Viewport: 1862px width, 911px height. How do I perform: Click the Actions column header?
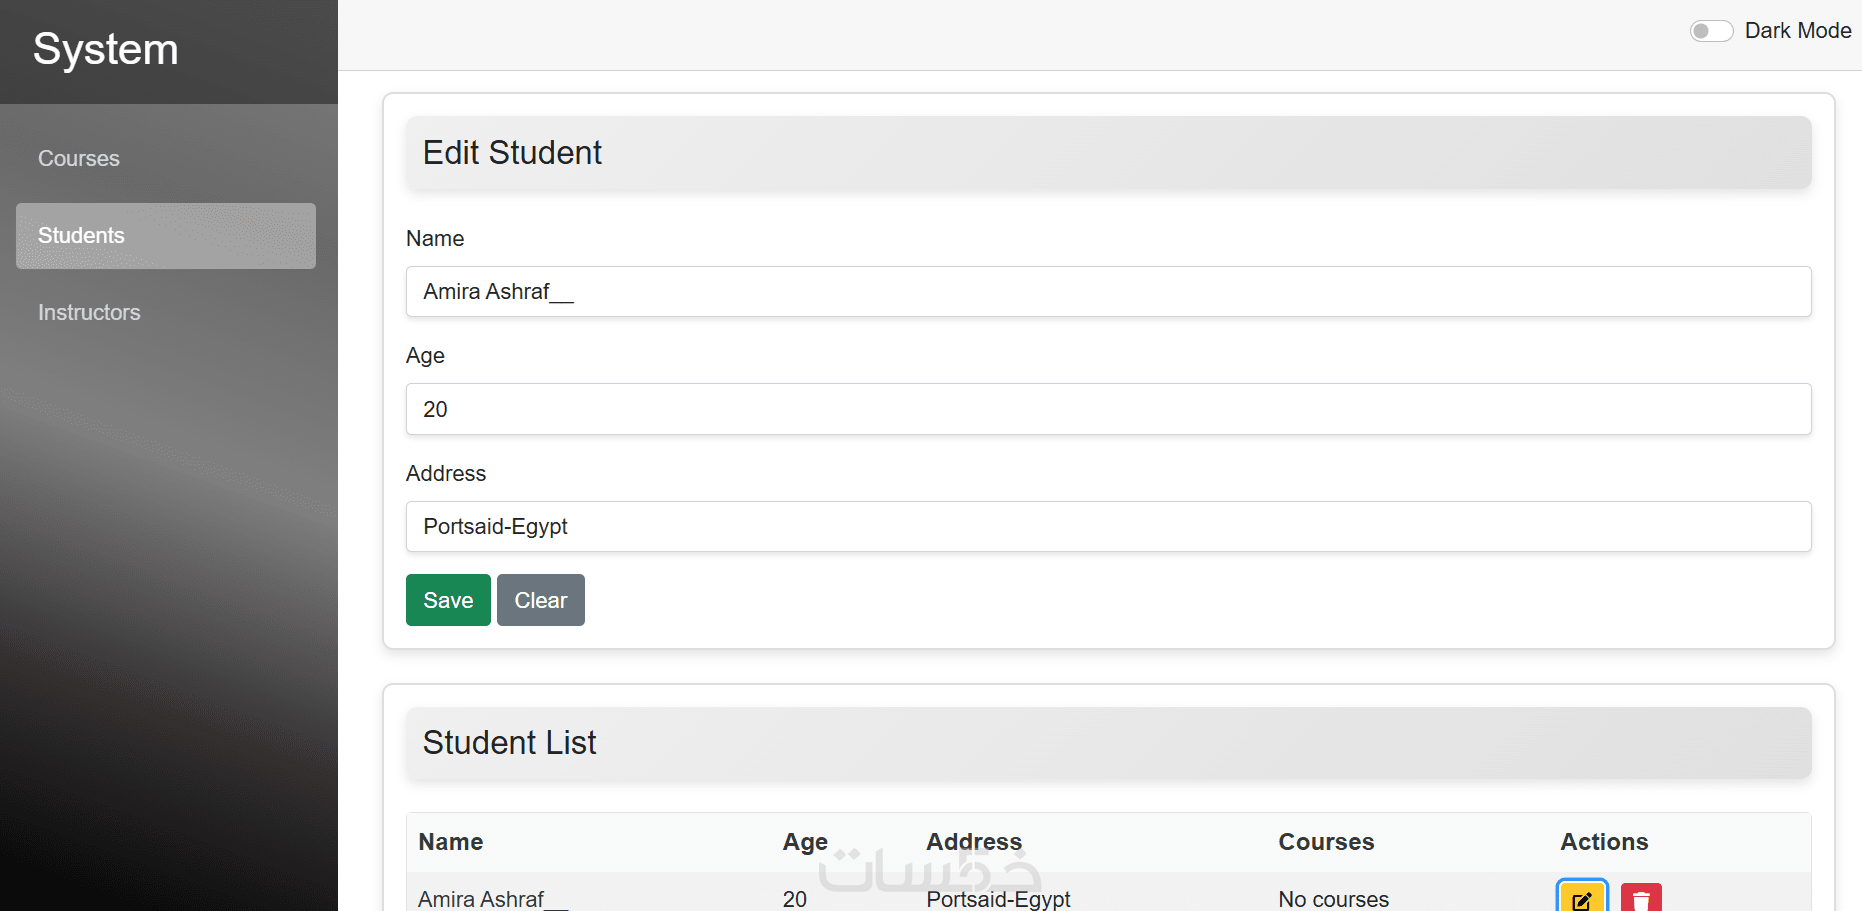click(1604, 842)
